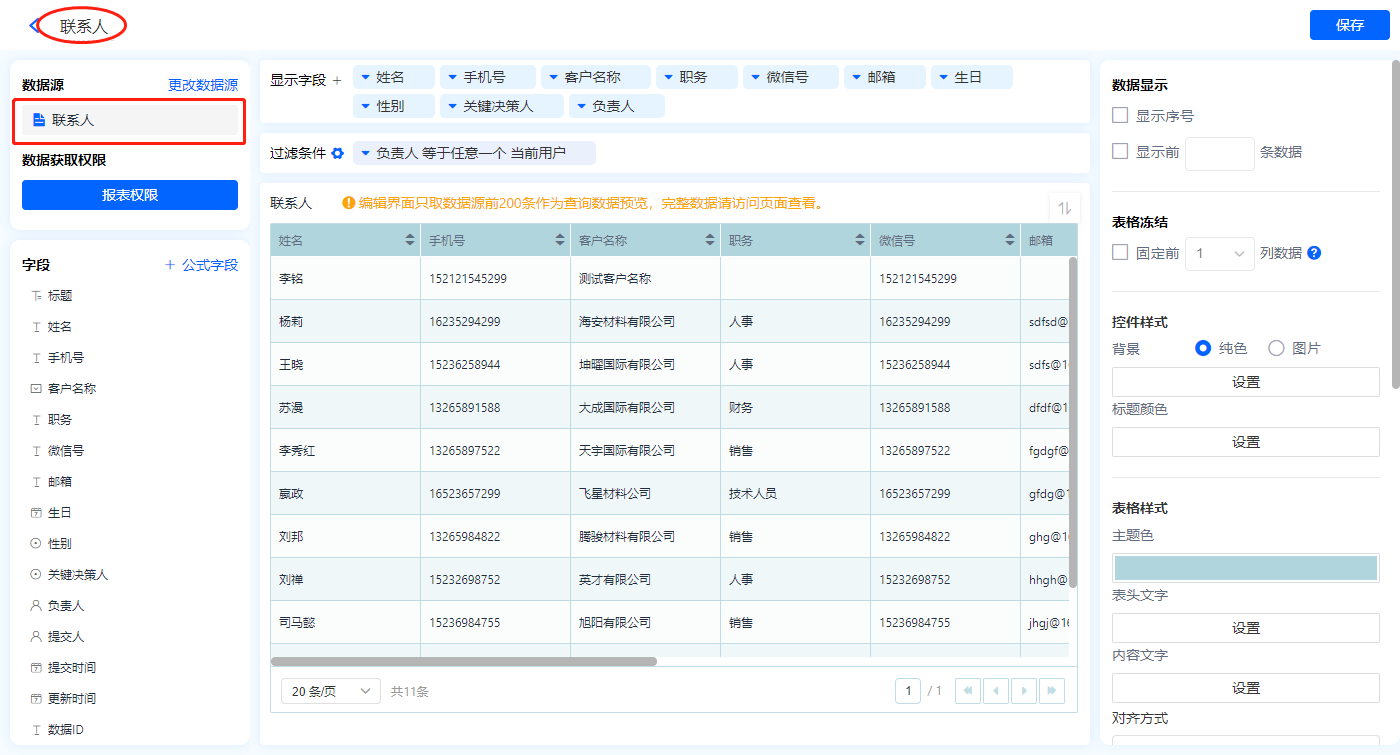Click the help icon next to 列数据
Image resolution: width=1400 pixels, height=755 pixels.
(x=1314, y=253)
